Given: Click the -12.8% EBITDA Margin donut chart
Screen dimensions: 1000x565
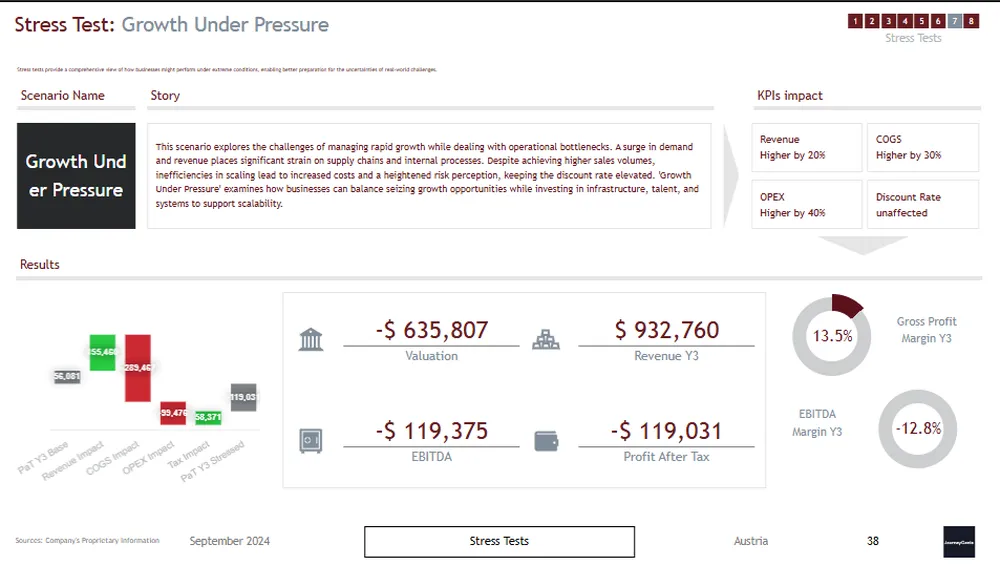Looking at the screenshot, I should [x=917, y=429].
